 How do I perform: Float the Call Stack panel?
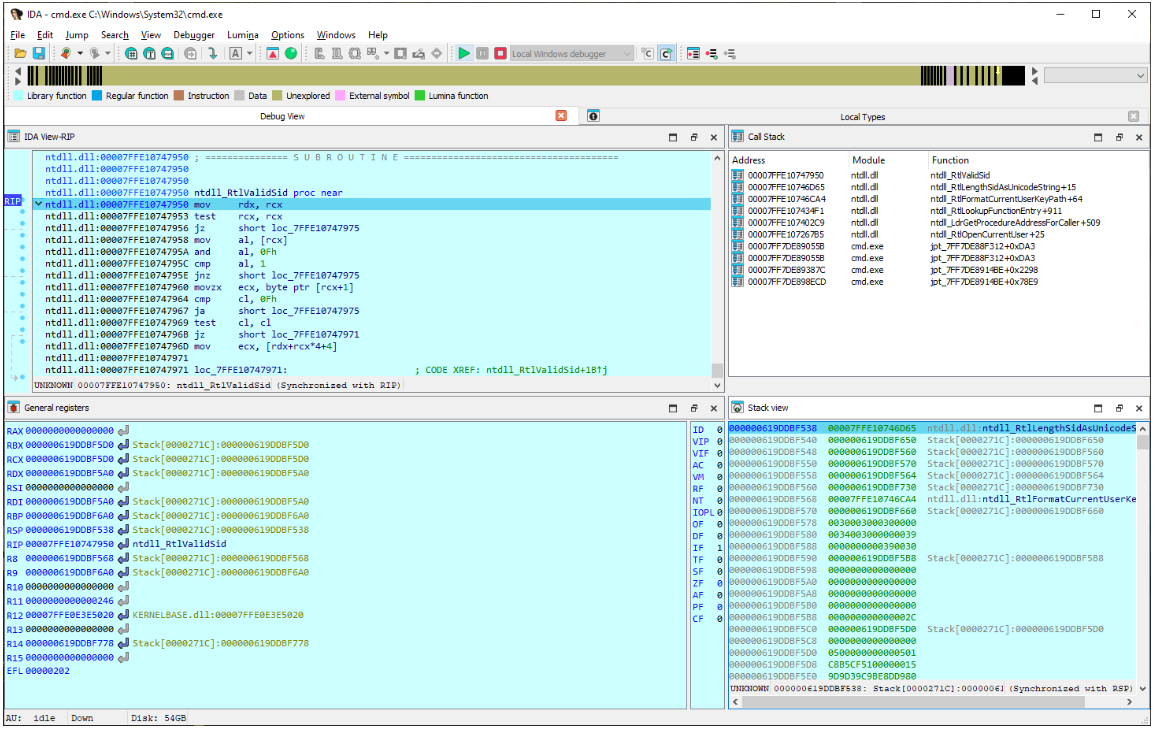pos(1118,137)
